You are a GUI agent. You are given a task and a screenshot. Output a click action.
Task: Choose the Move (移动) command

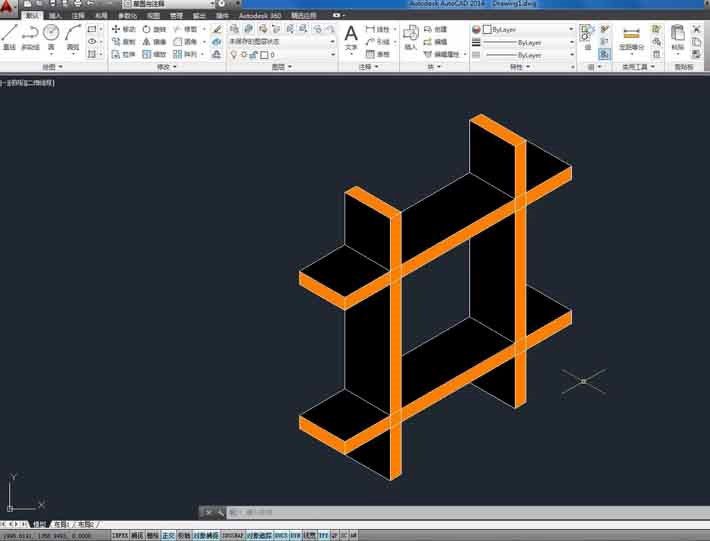[x=124, y=29]
